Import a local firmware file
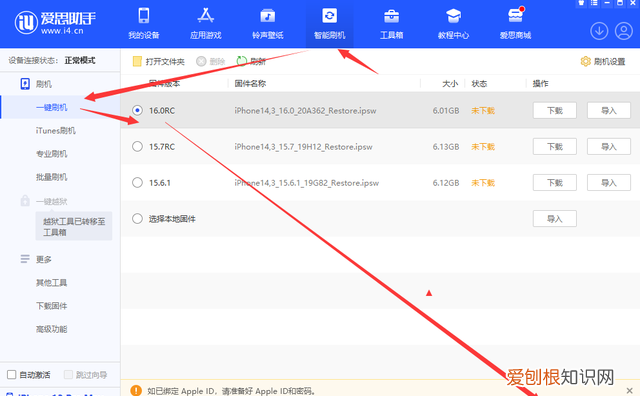 coord(555,219)
